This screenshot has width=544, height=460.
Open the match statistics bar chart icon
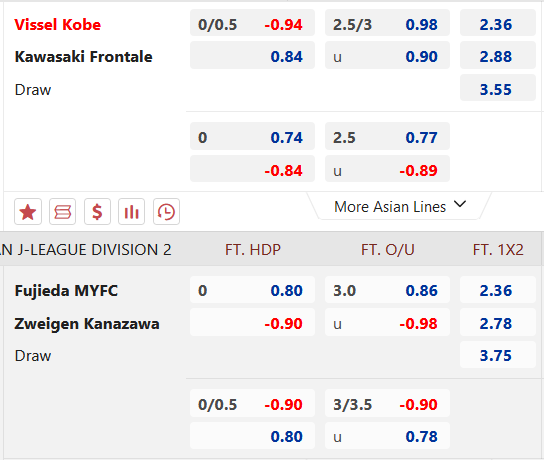tap(131, 212)
